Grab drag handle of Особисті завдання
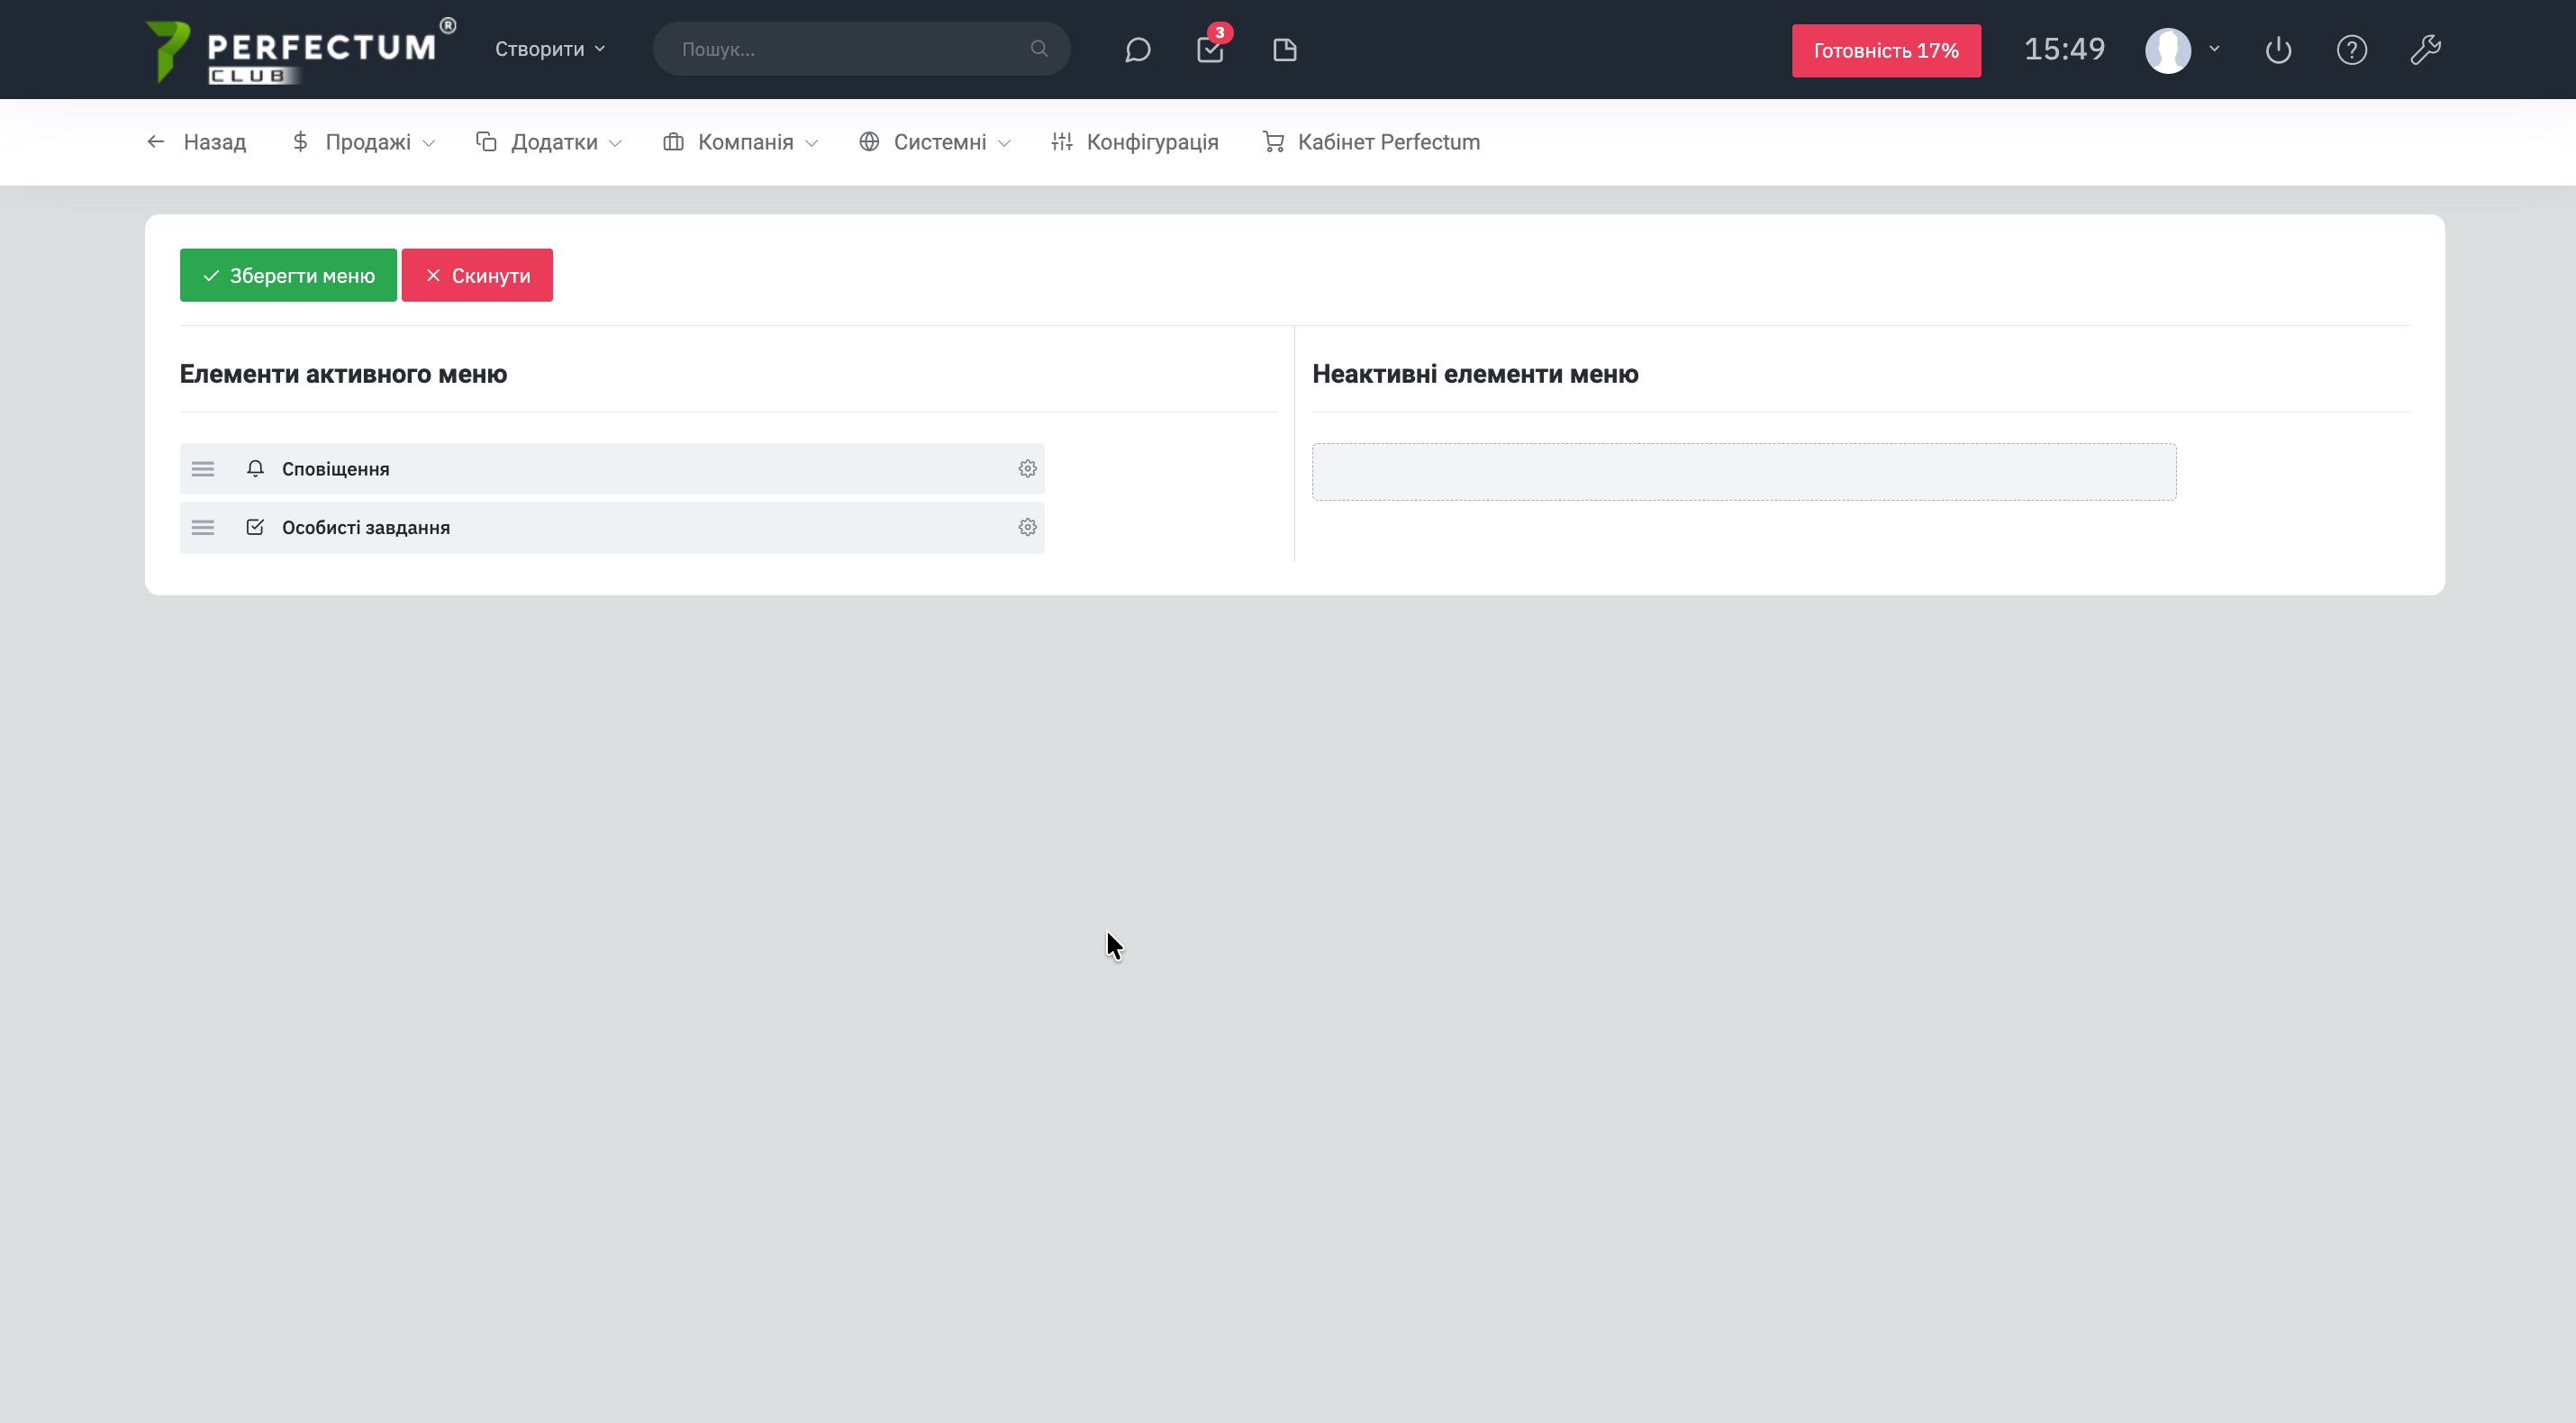This screenshot has height=1423, width=2576. (203, 527)
